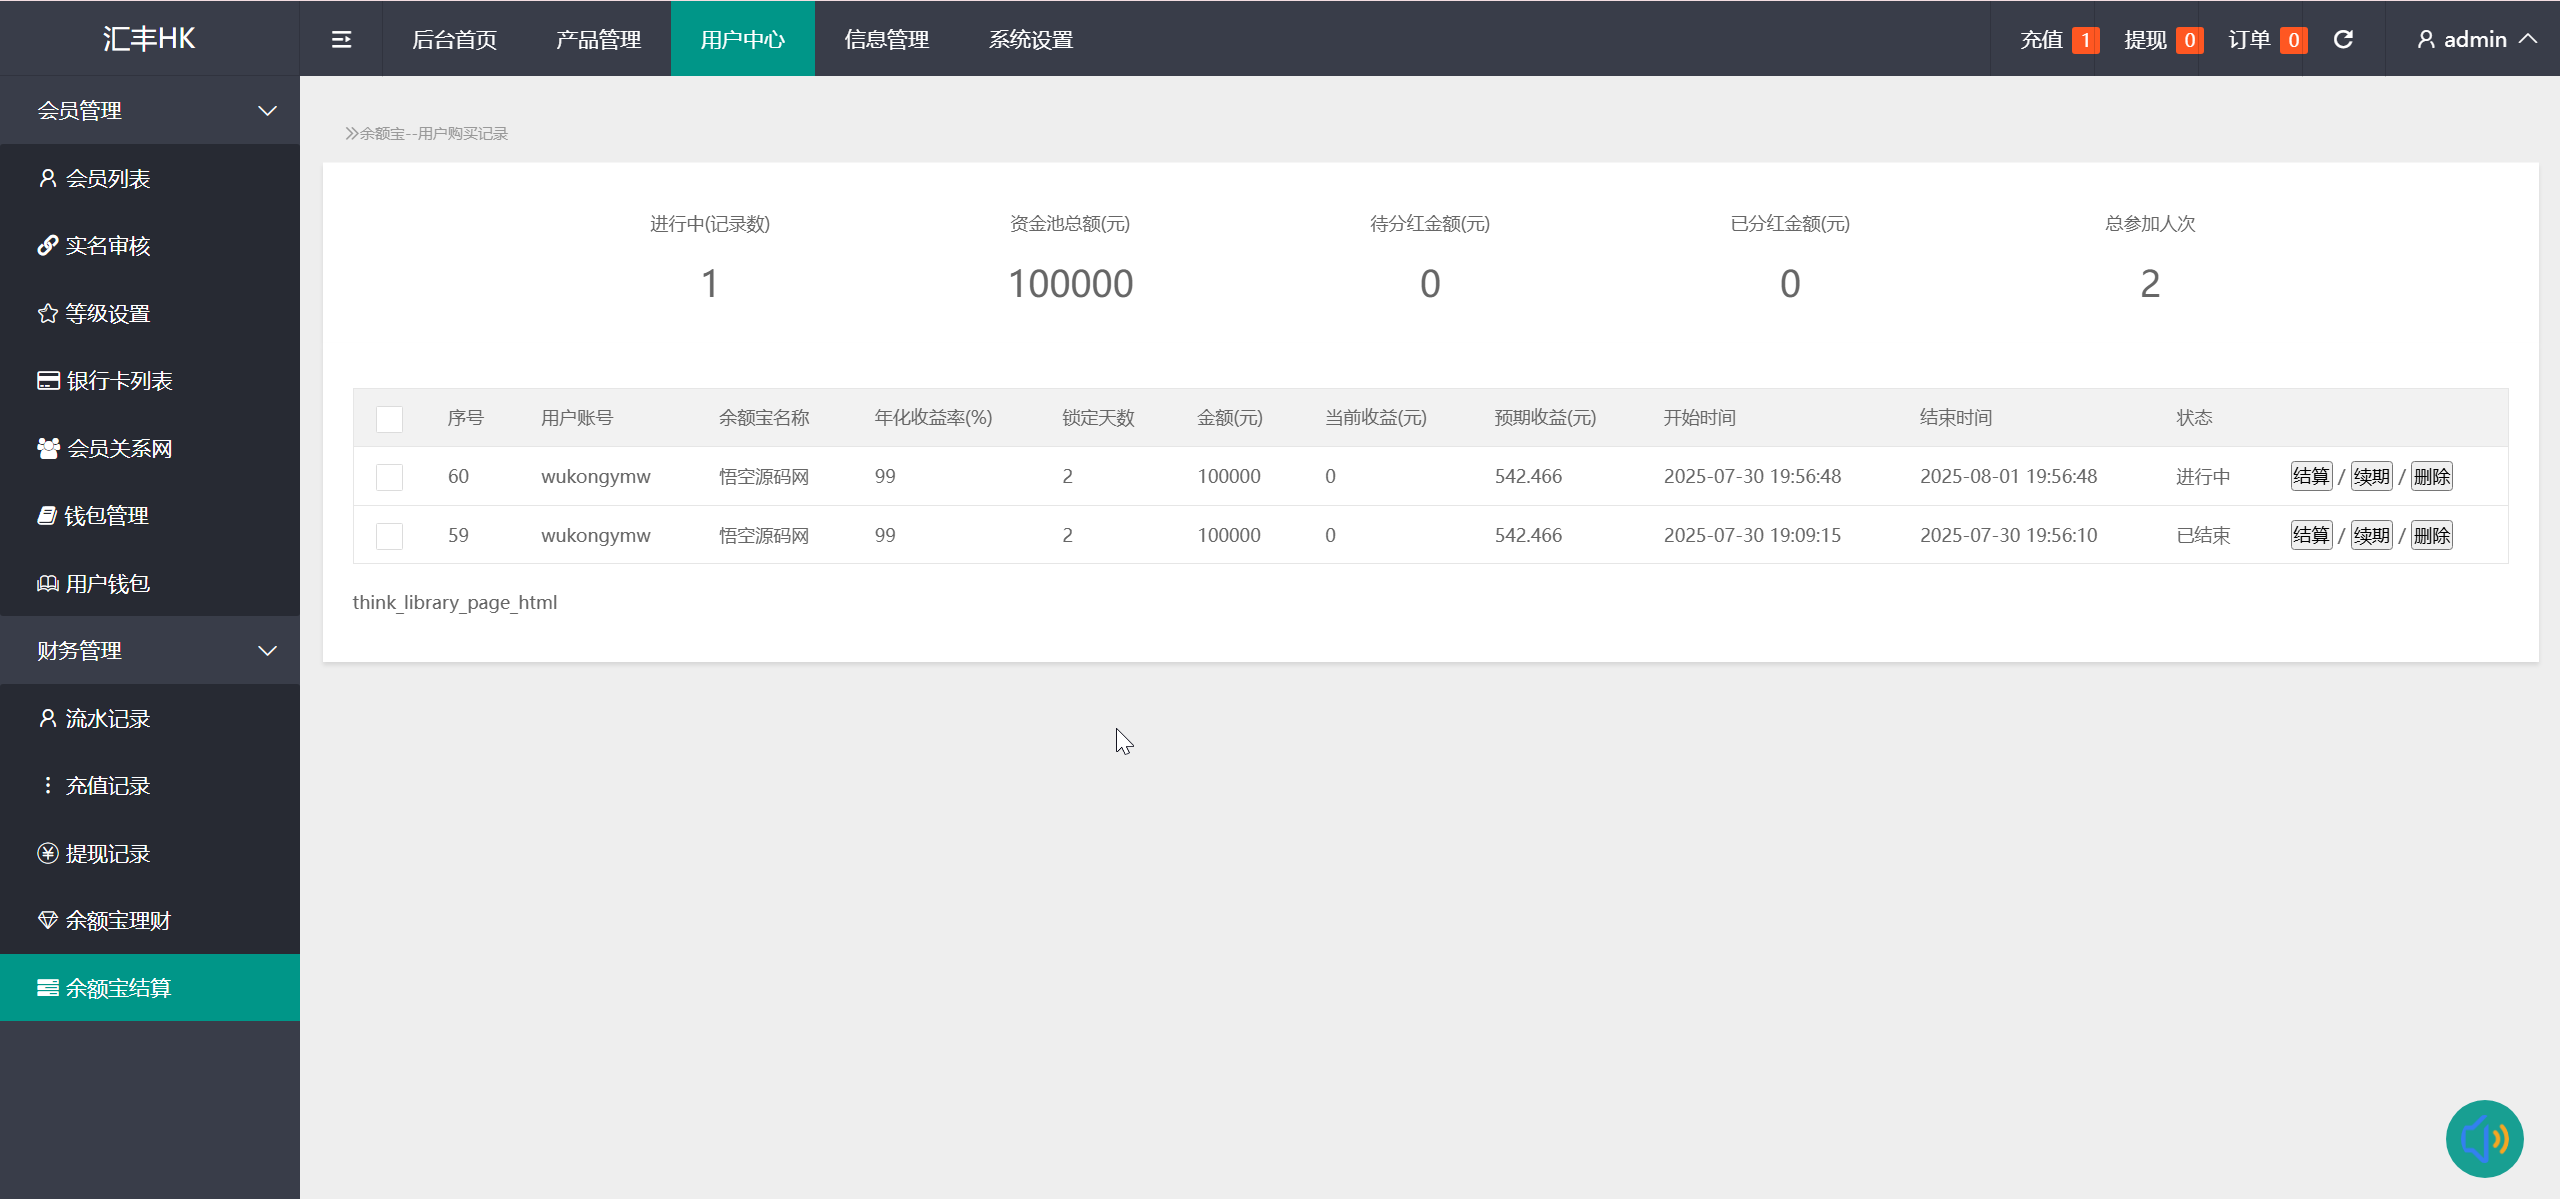Screen dimensions: 2560x1199
Task: Click the refresh icon in top bar
Action: 2343,39
